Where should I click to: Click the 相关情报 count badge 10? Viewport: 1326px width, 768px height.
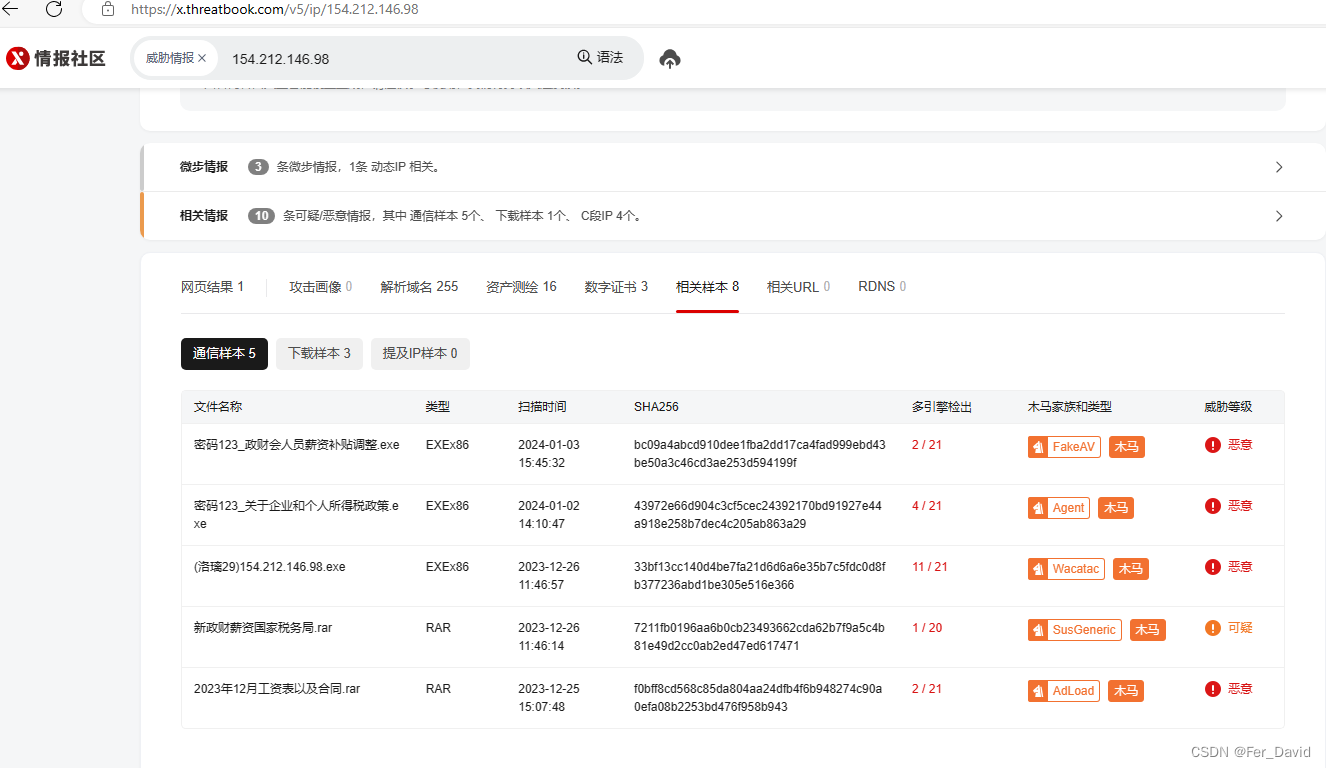coord(261,216)
